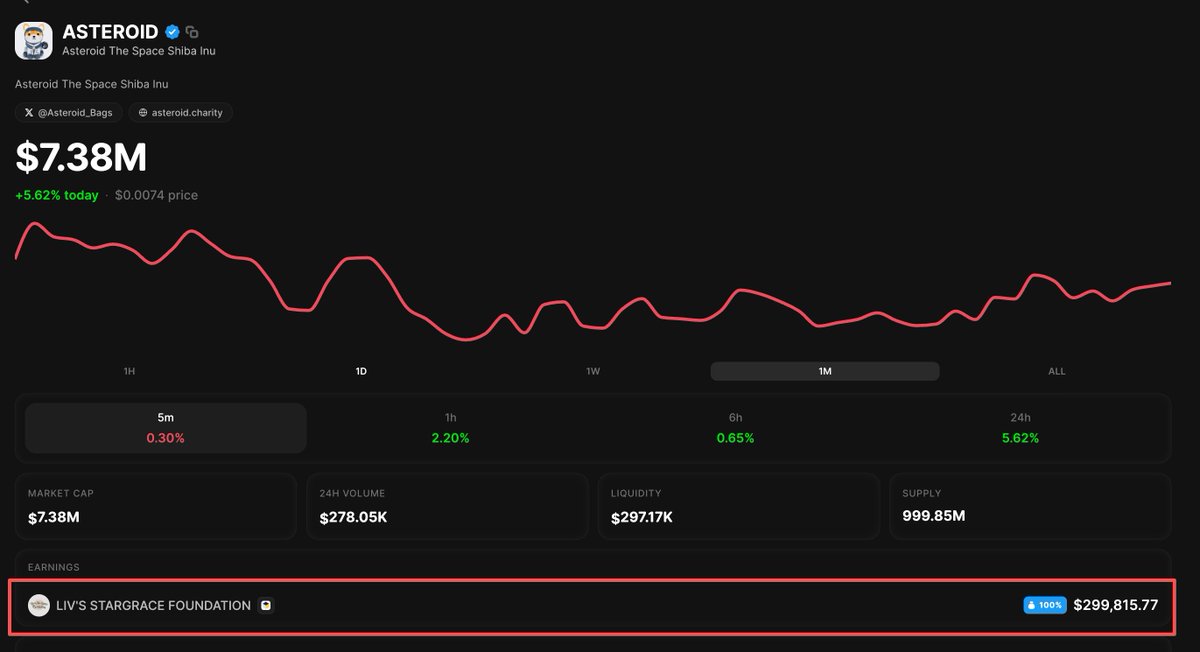
Task: Select the 1h change period card
Action: tap(451, 428)
